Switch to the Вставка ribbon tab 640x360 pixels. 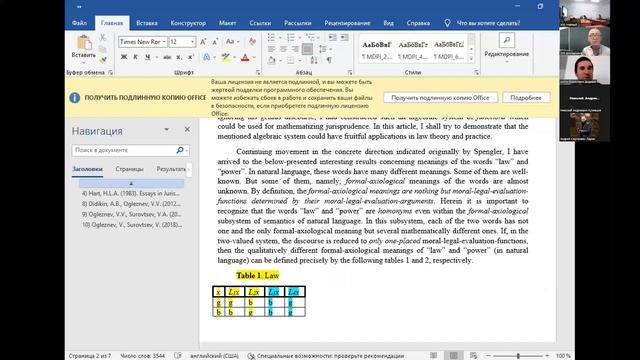click(x=147, y=23)
